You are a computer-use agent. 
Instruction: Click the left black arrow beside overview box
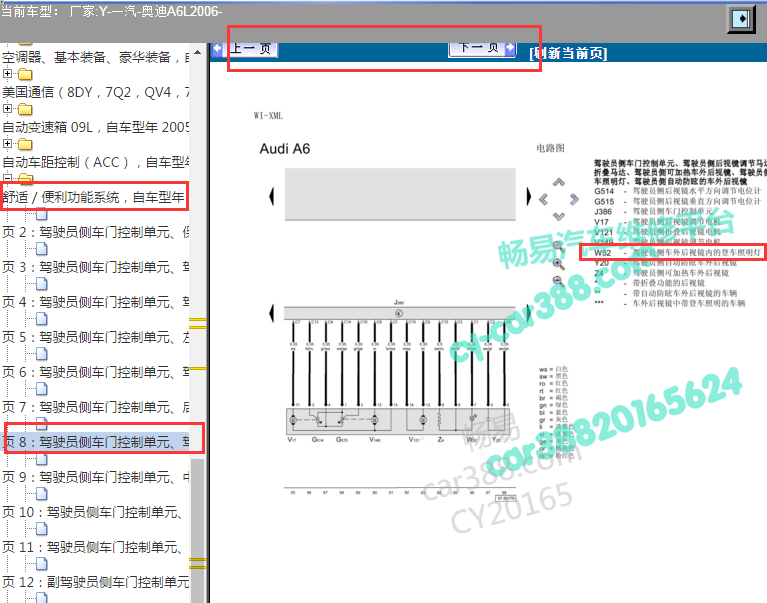[x=271, y=196]
